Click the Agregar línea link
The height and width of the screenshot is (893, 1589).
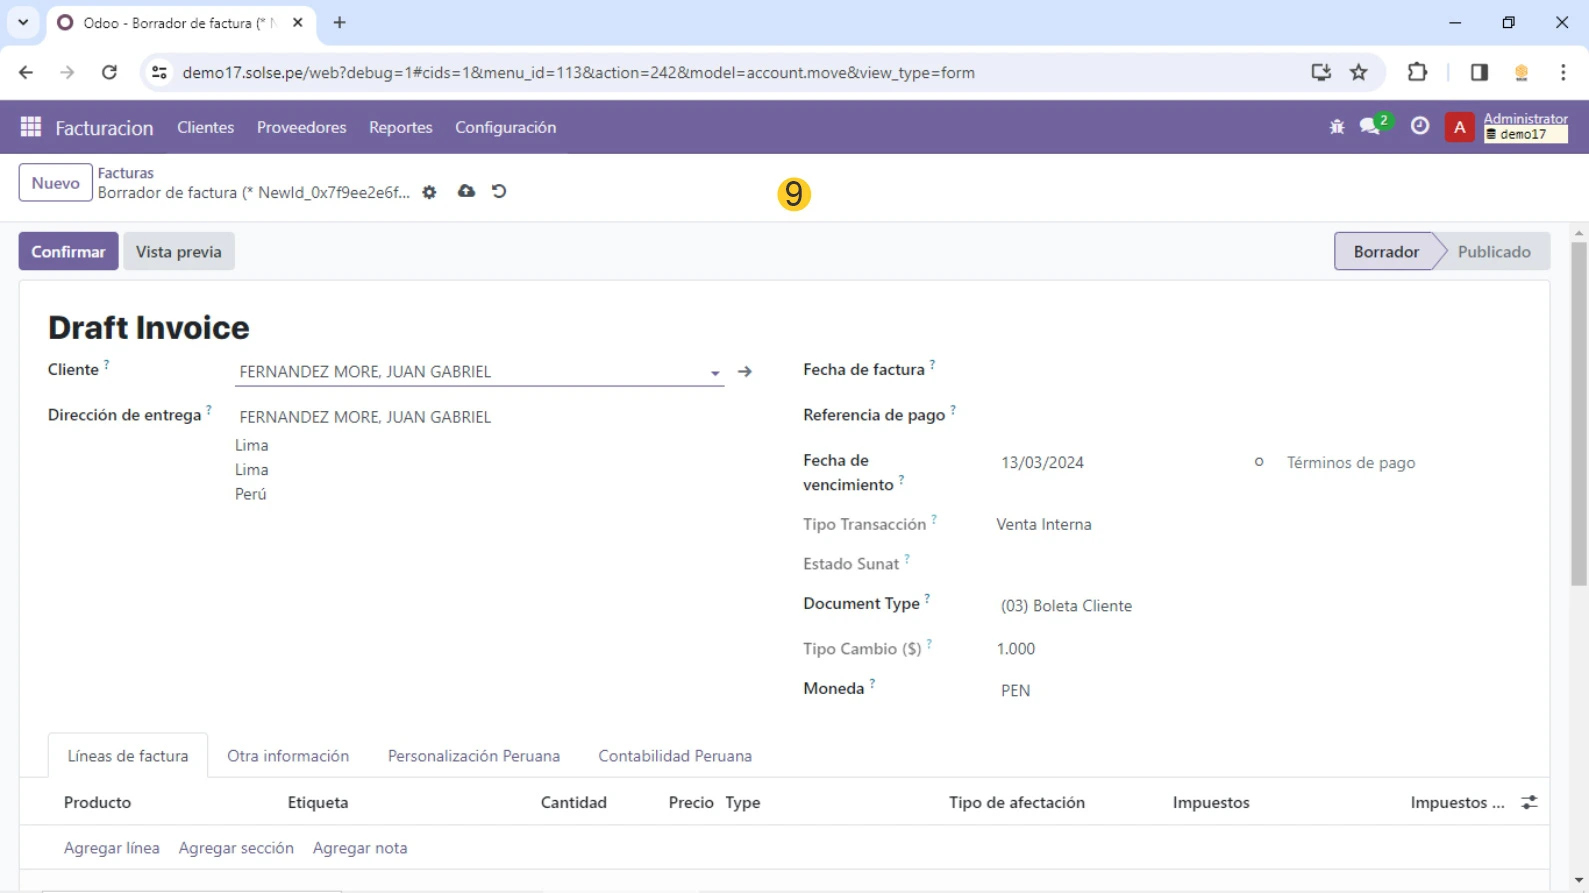click(111, 848)
